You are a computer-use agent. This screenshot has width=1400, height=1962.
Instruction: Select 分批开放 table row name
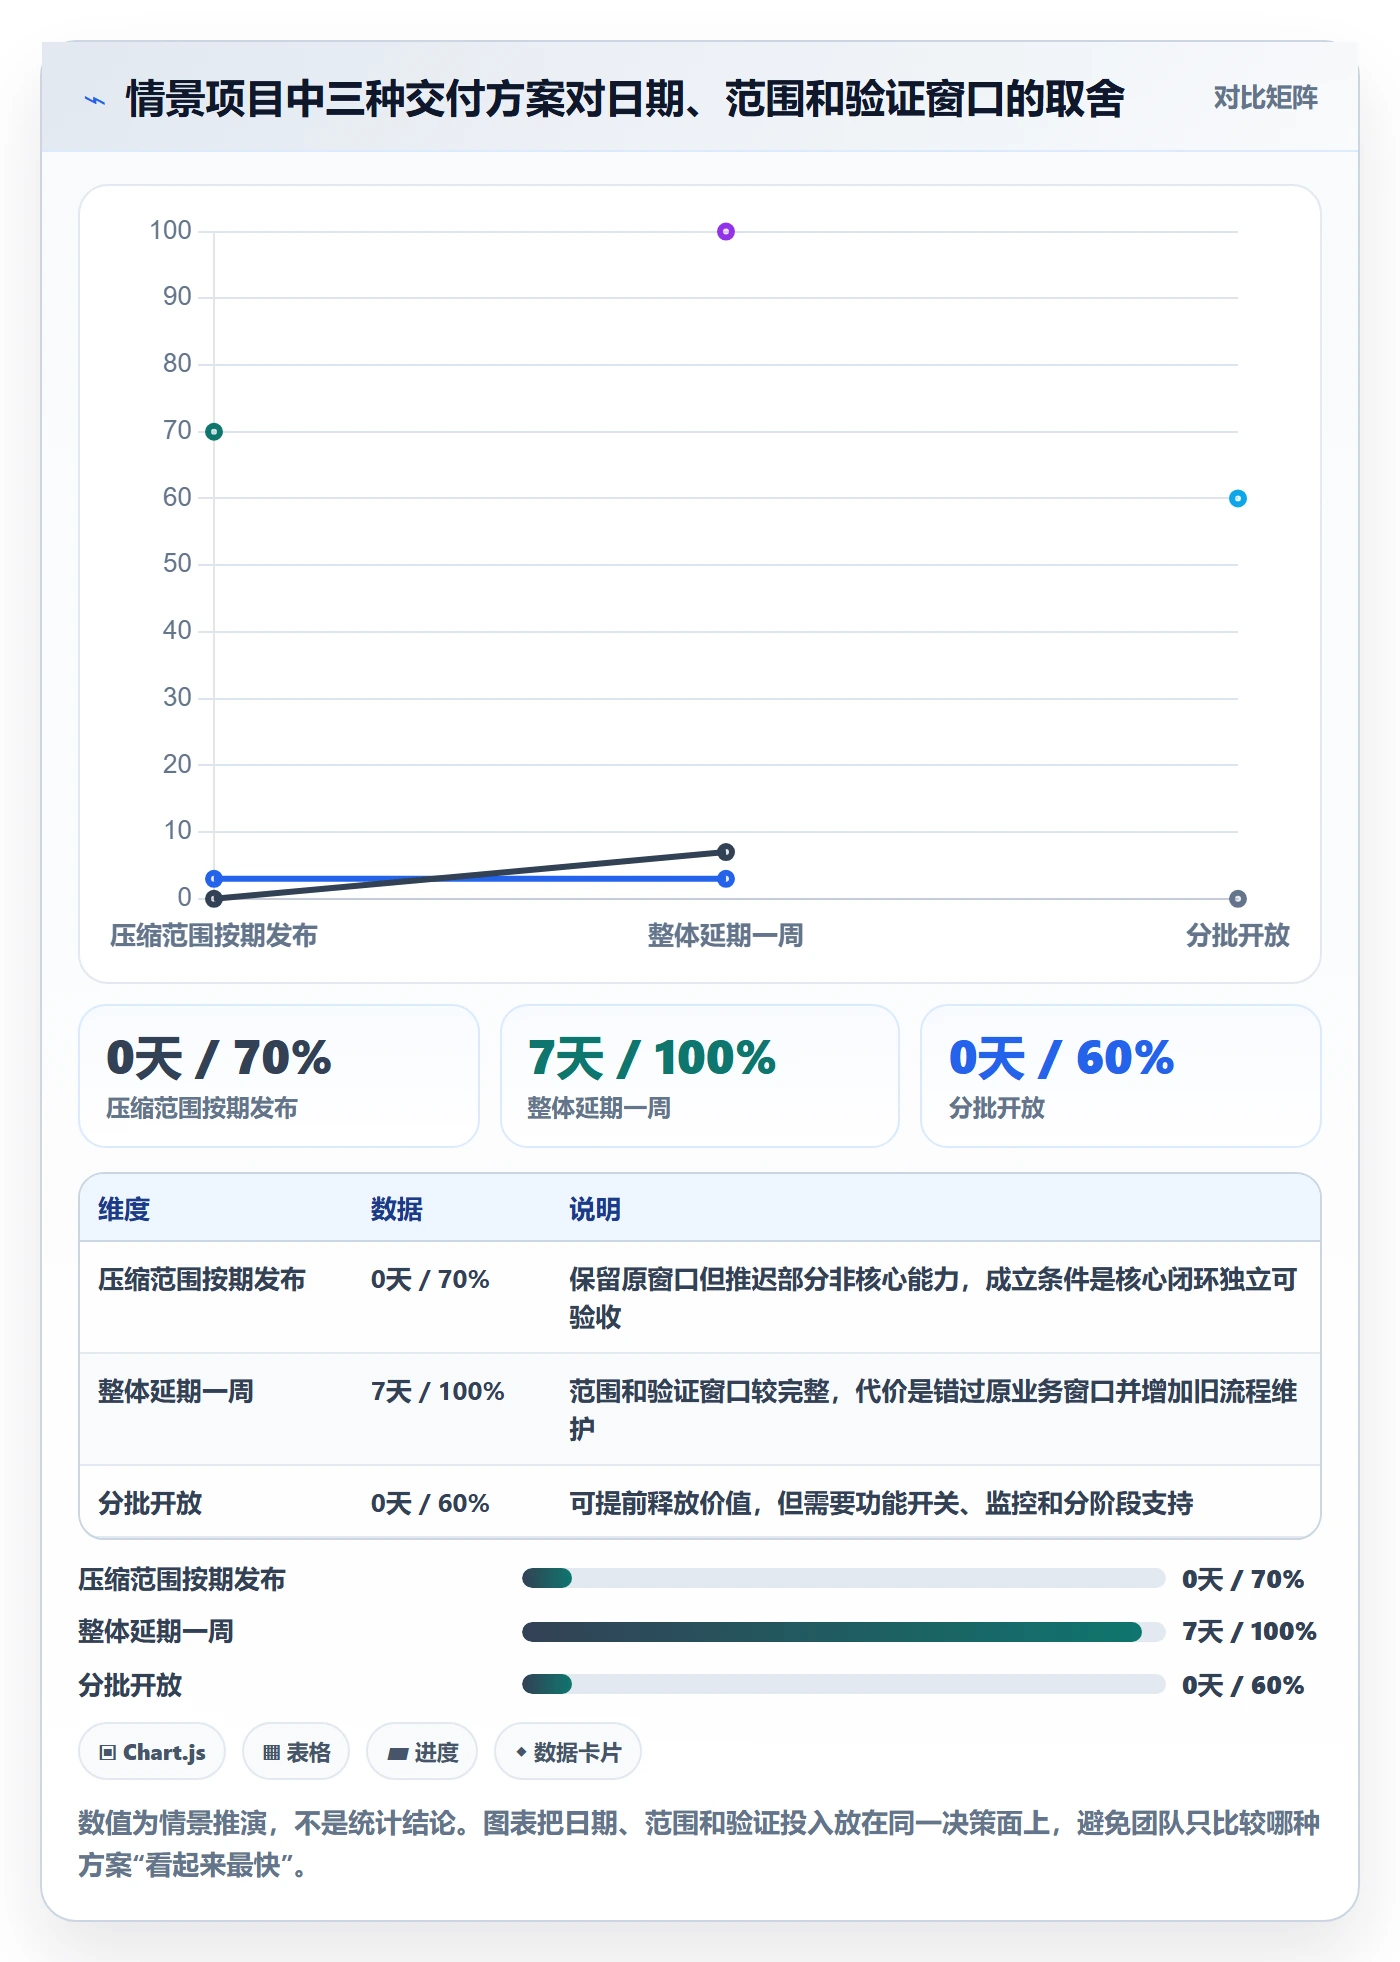tap(150, 1503)
